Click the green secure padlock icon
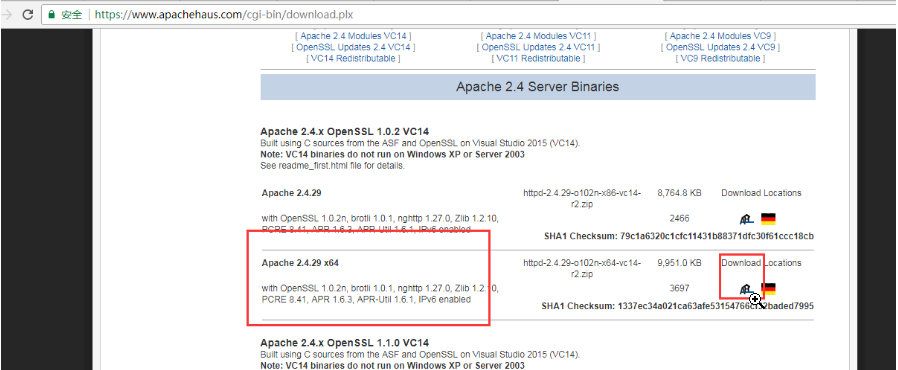 [x=52, y=15]
